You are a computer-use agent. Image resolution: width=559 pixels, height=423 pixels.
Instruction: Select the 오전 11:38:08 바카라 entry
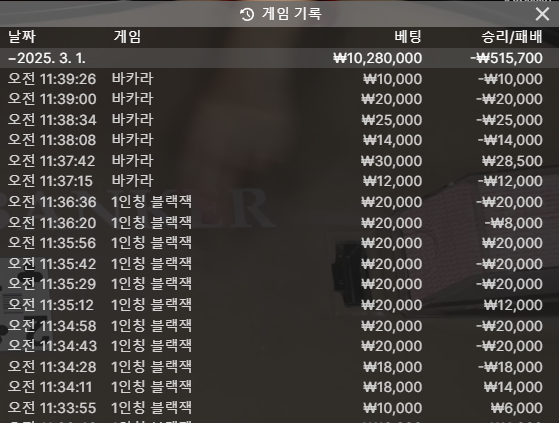(280, 140)
